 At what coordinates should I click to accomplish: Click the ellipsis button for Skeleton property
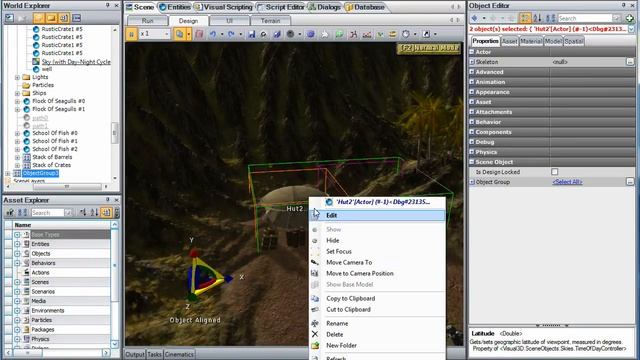click(630, 62)
